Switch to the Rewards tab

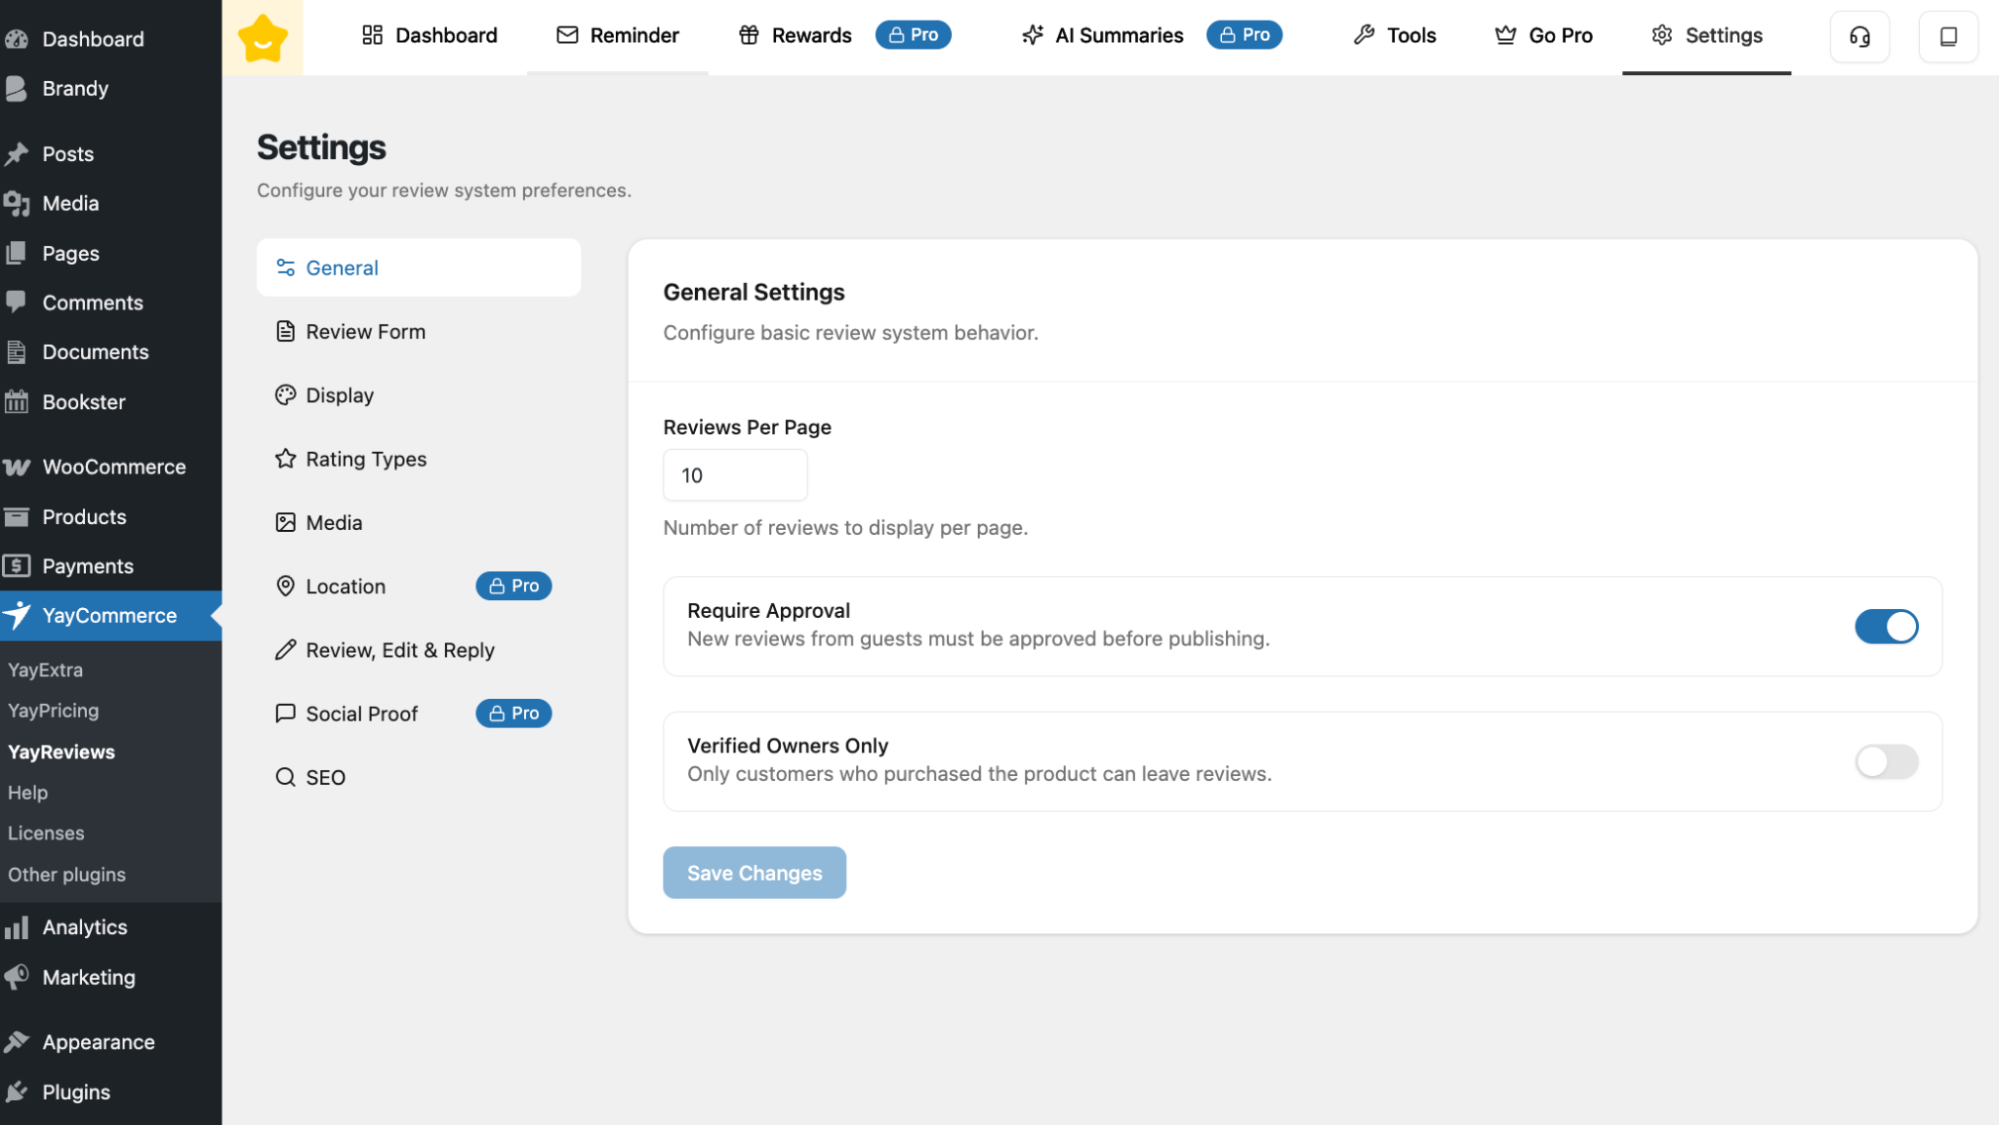pos(811,35)
